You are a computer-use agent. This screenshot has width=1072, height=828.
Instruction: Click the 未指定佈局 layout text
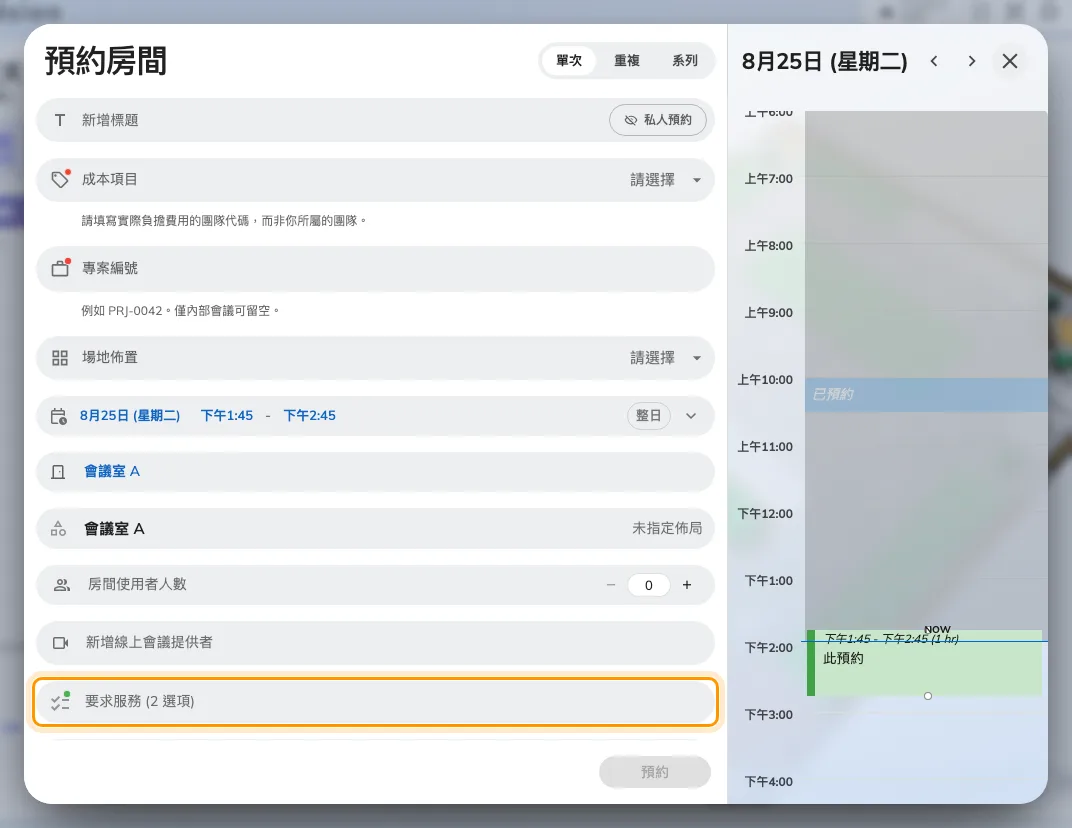point(667,529)
